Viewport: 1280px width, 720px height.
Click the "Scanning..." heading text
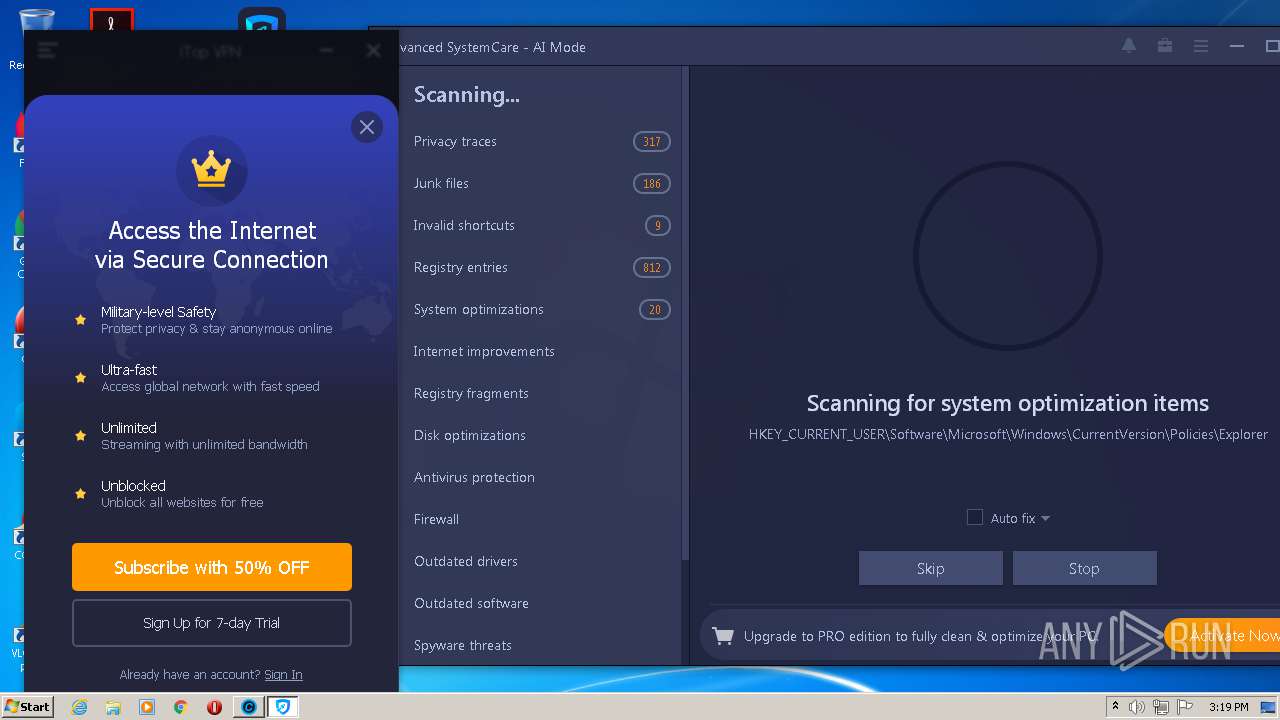click(467, 95)
